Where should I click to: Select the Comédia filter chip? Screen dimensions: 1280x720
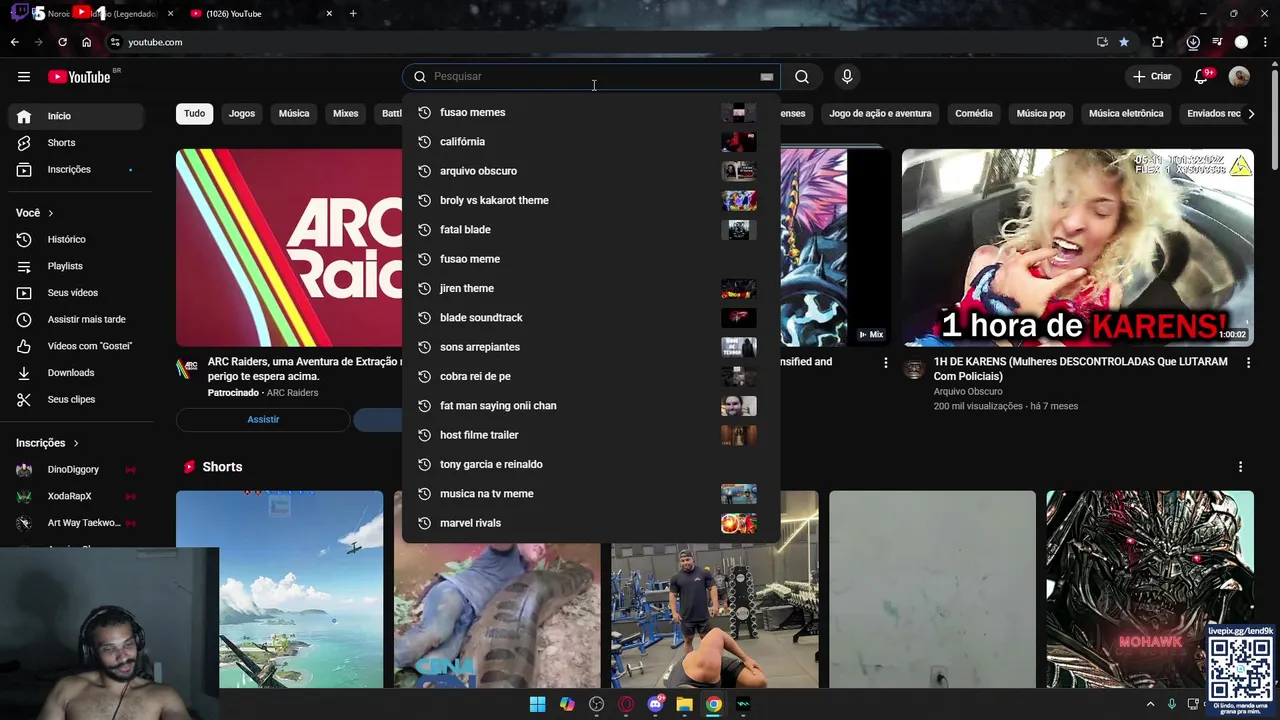pos(974,114)
